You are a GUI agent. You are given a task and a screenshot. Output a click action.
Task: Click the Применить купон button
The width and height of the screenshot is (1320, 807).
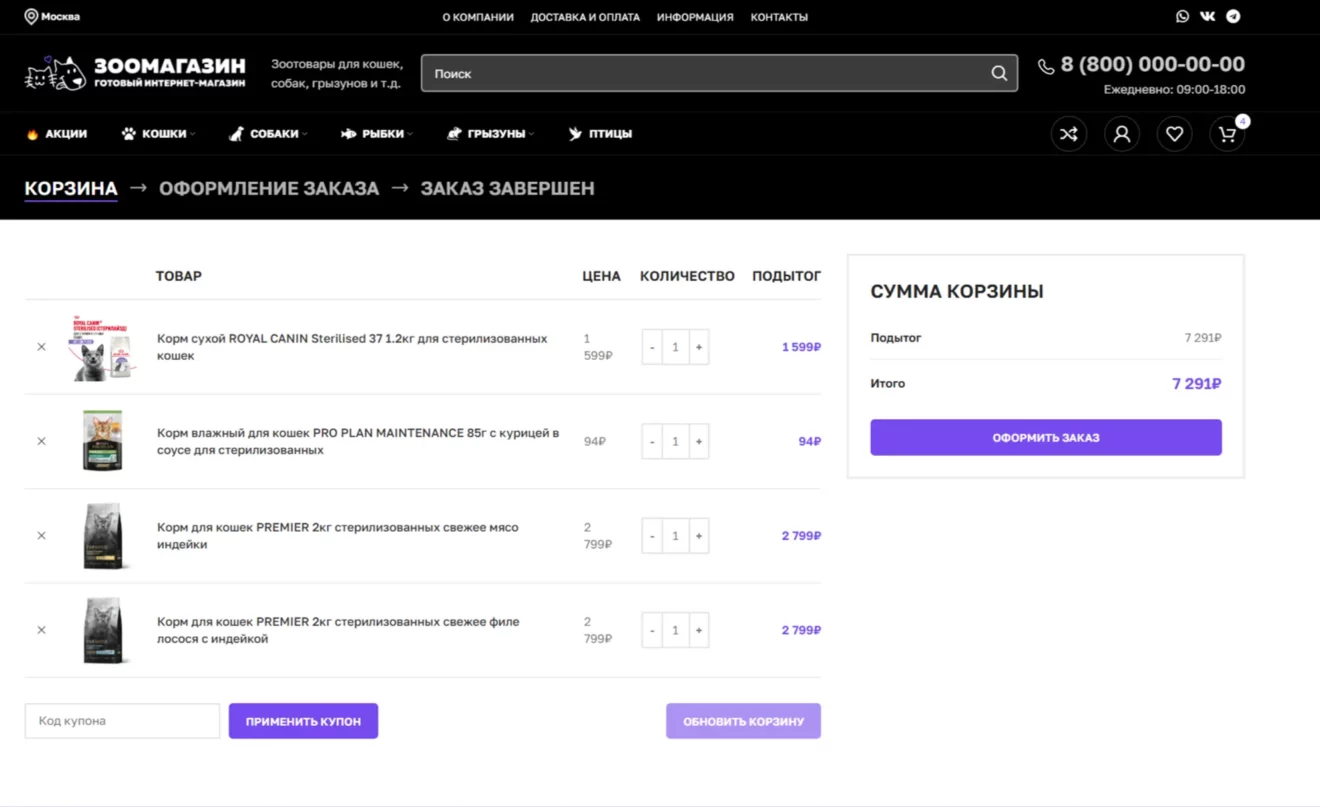(303, 721)
